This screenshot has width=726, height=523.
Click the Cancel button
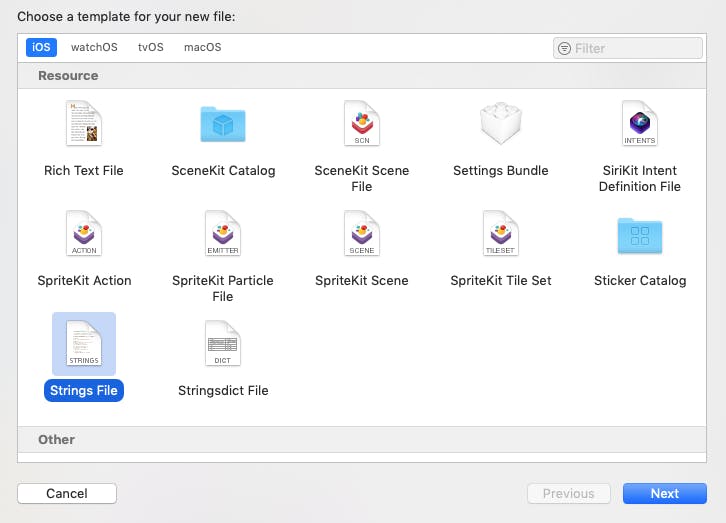pyautogui.click(x=67, y=493)
